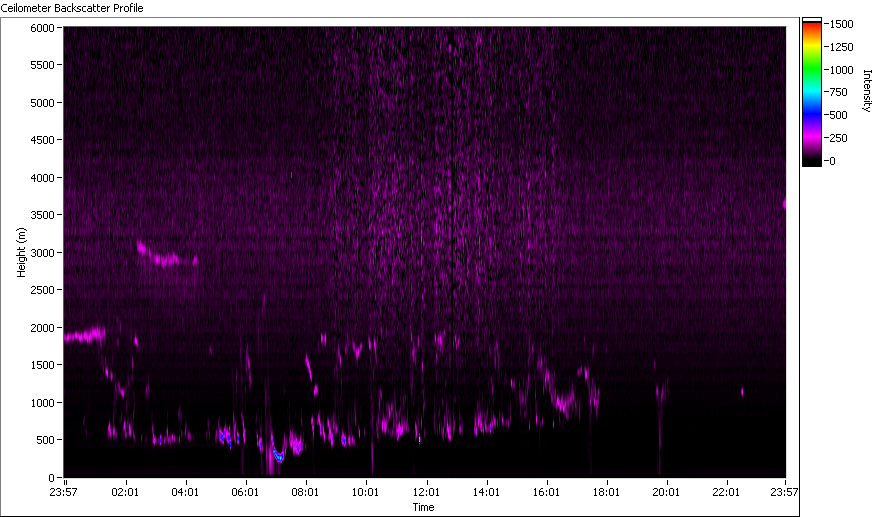
Task: Click the Intensity colorbar title
Action: (x=867, y=91)
